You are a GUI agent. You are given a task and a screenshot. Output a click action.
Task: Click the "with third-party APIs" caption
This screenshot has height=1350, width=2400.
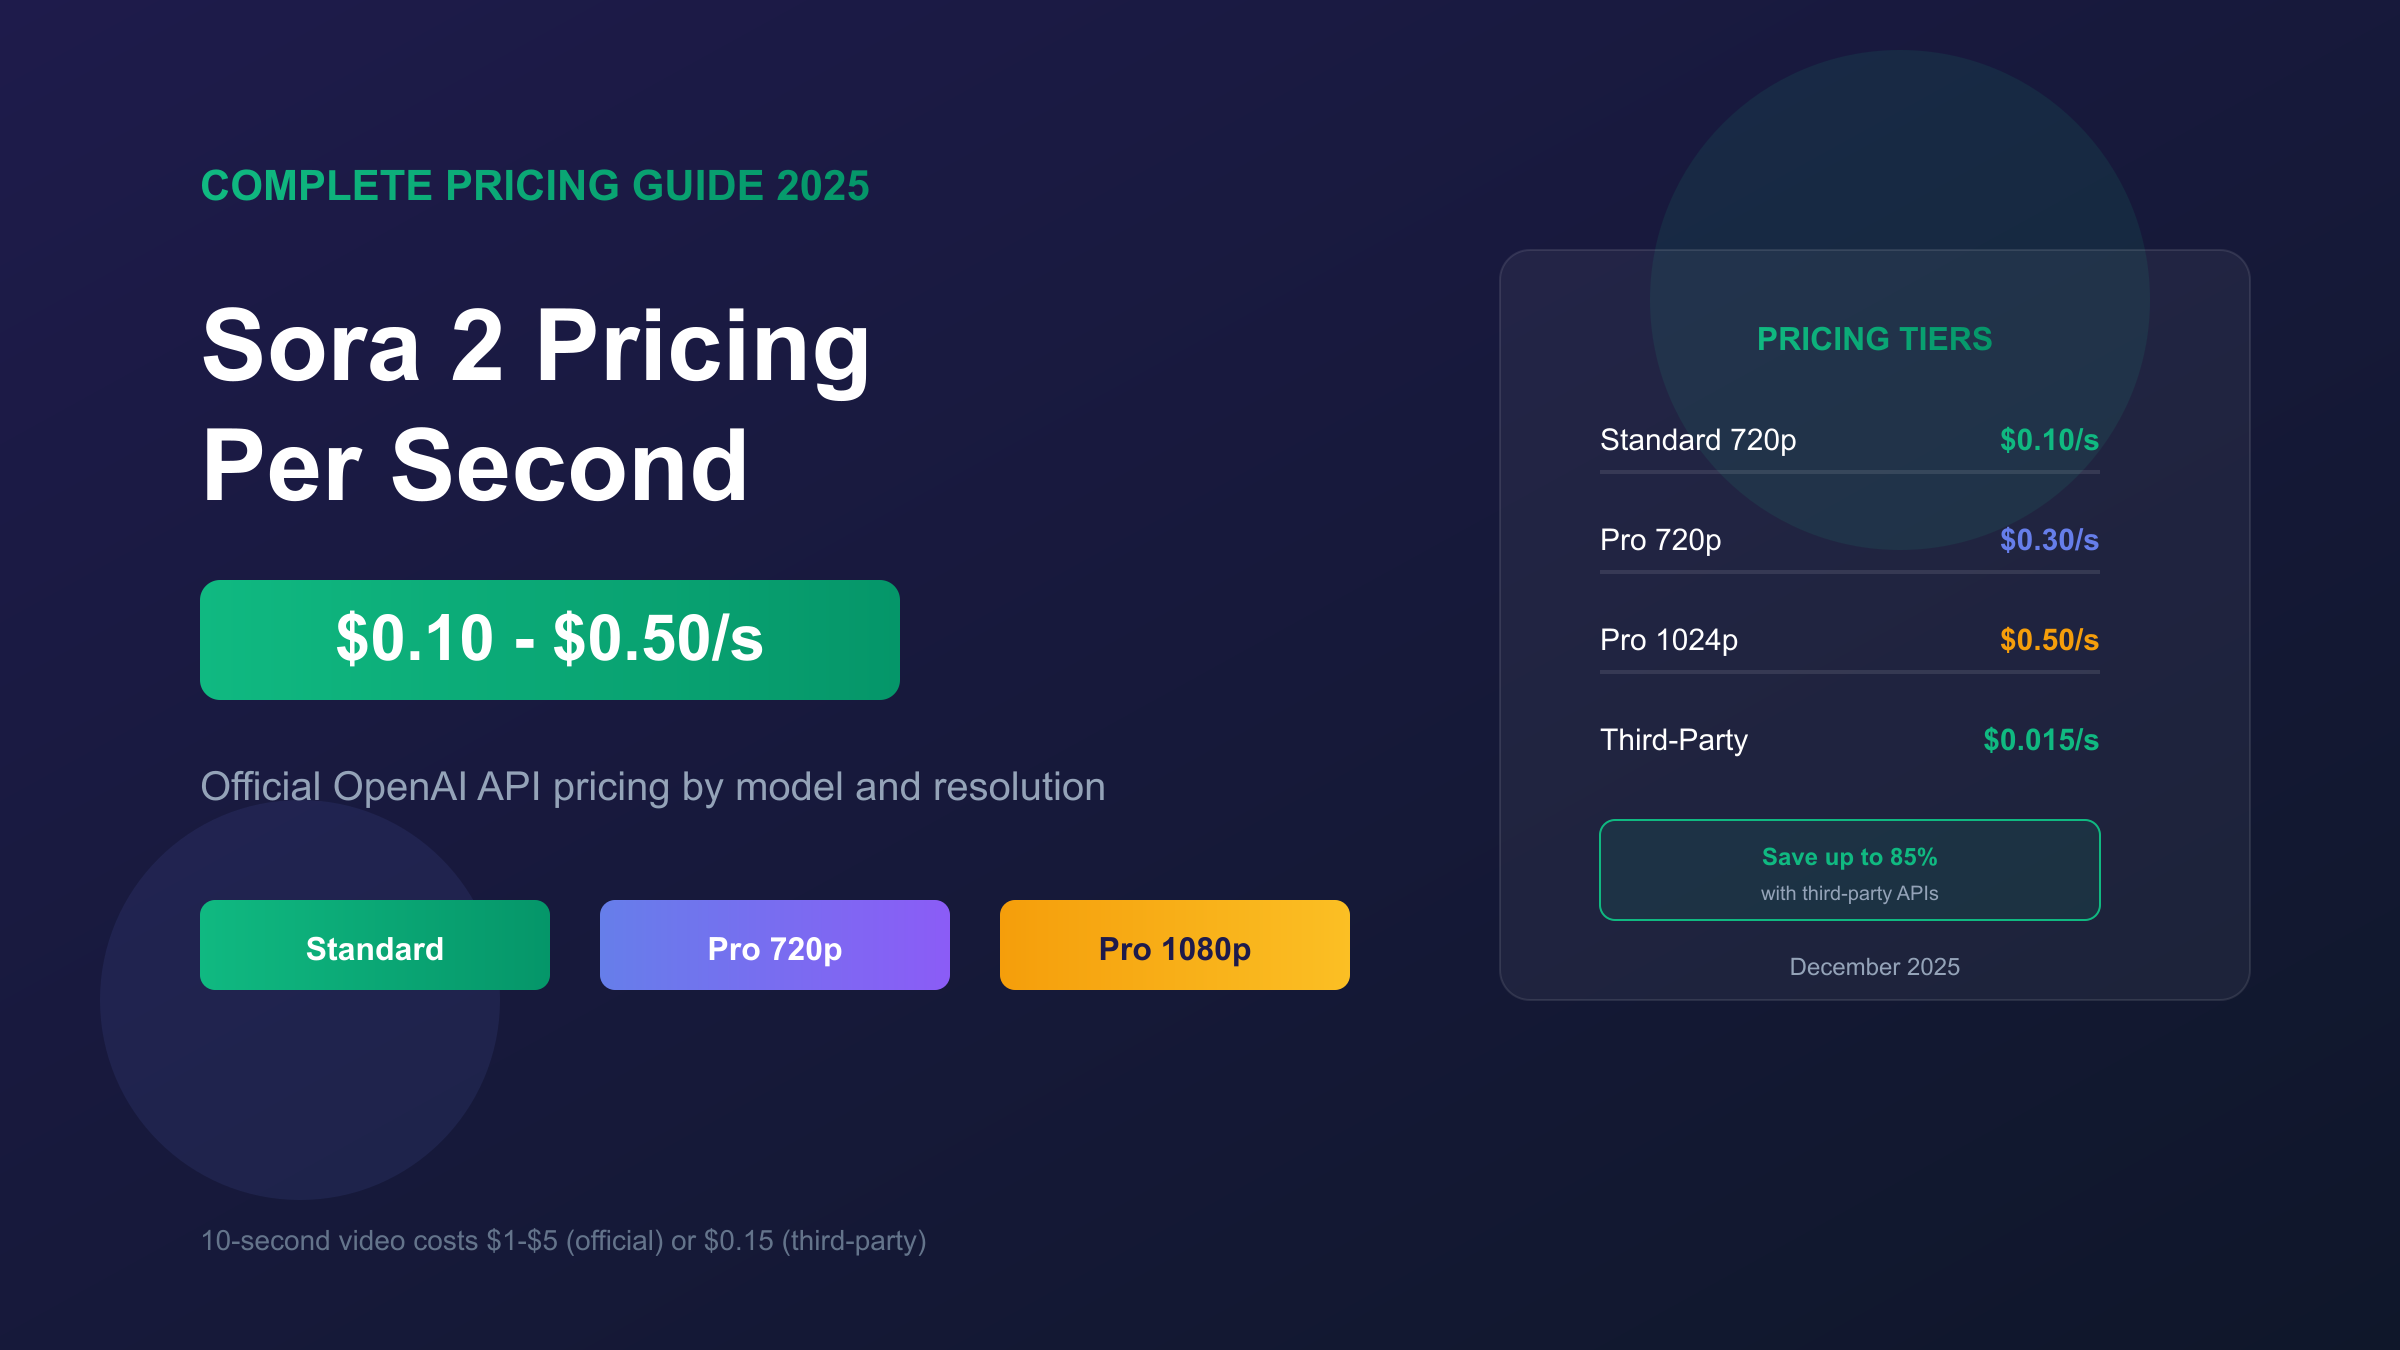click(1849, 893)
